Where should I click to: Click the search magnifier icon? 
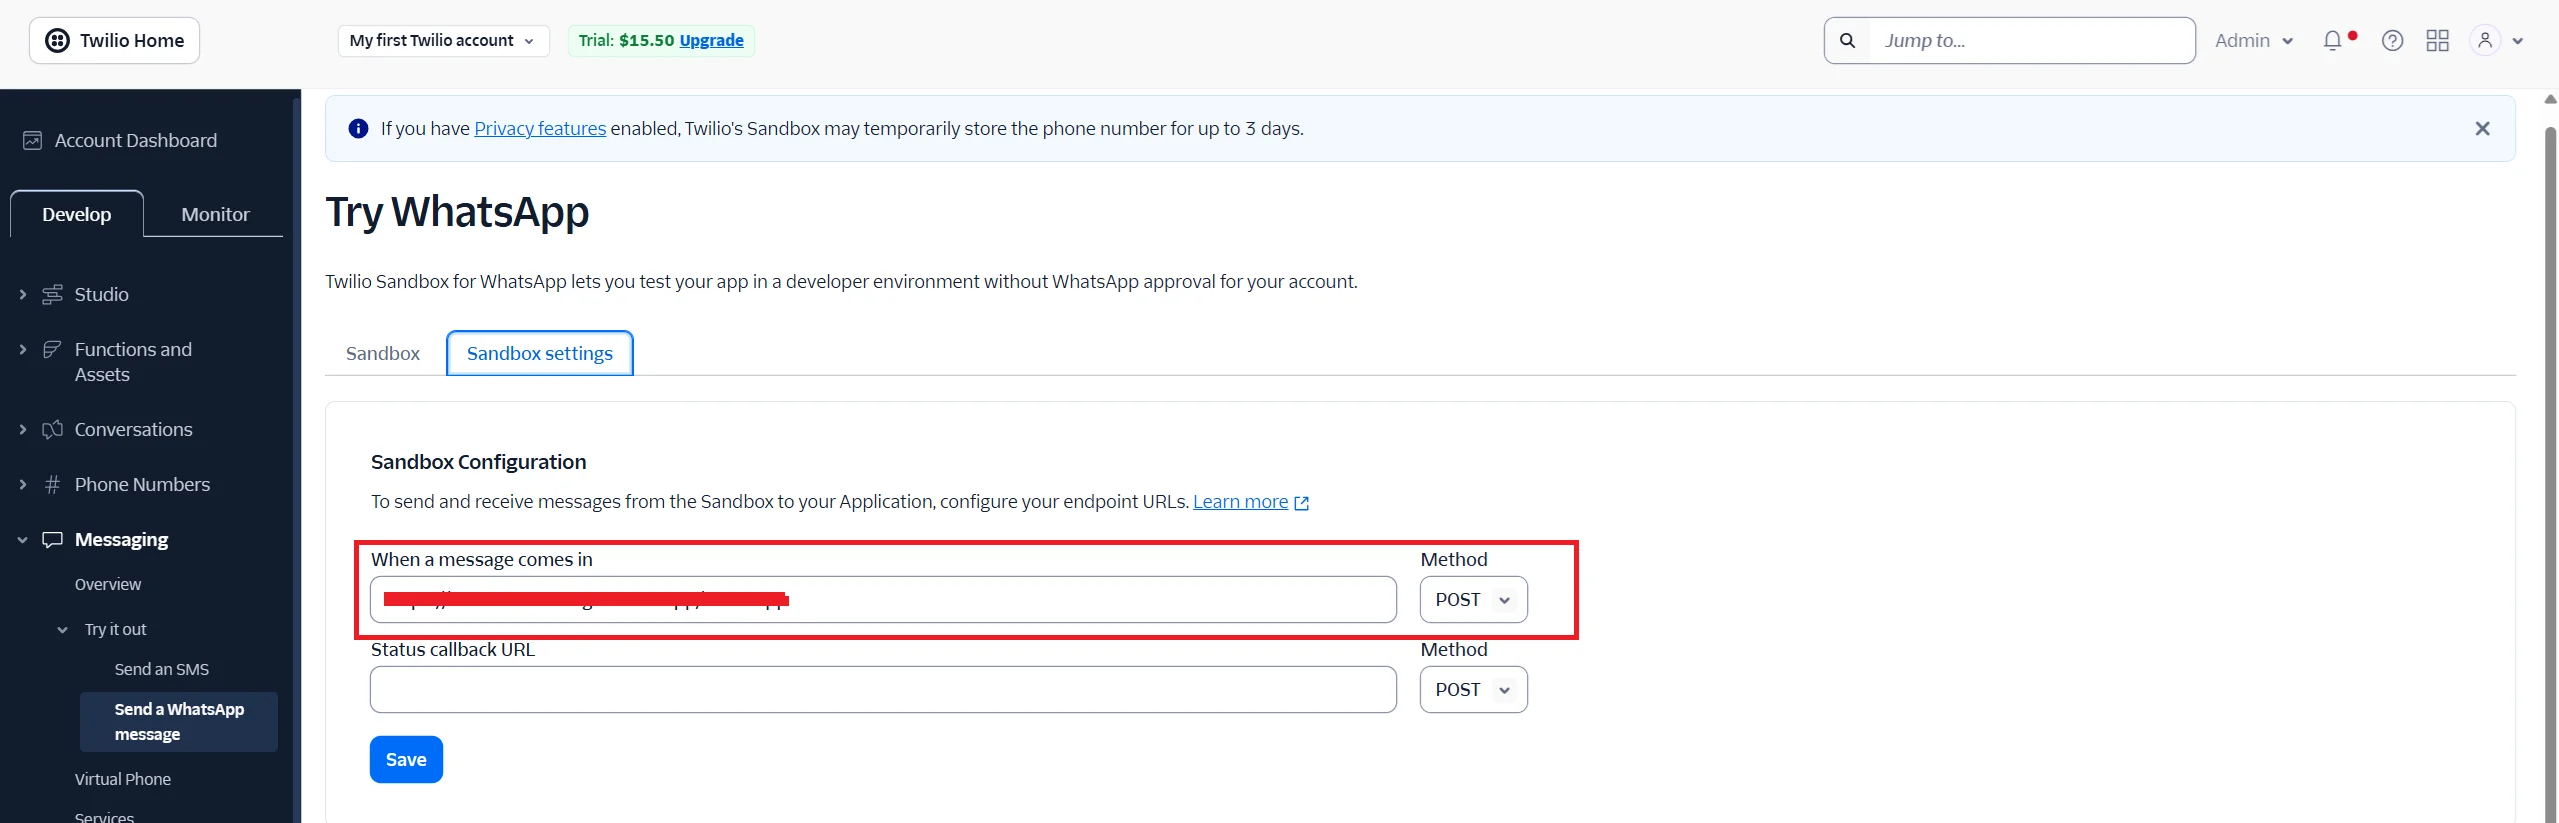click(x=1847, y=41)
